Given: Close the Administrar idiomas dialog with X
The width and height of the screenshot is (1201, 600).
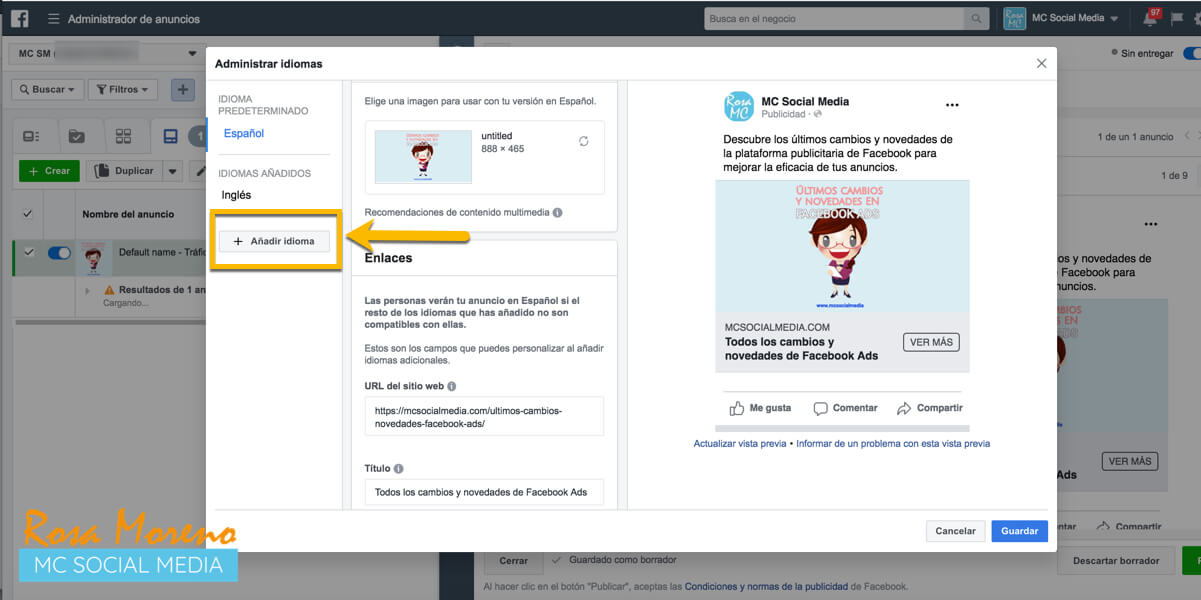Looking at the screenshot, I should [x=1041, y=63].
